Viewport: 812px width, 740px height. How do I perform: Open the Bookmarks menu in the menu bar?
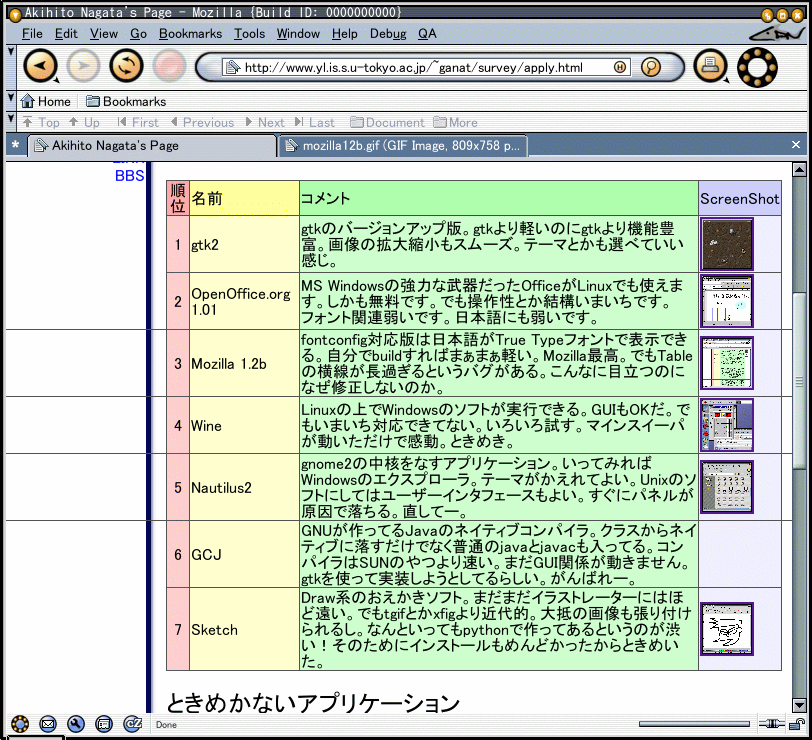[x=190, y=34]
